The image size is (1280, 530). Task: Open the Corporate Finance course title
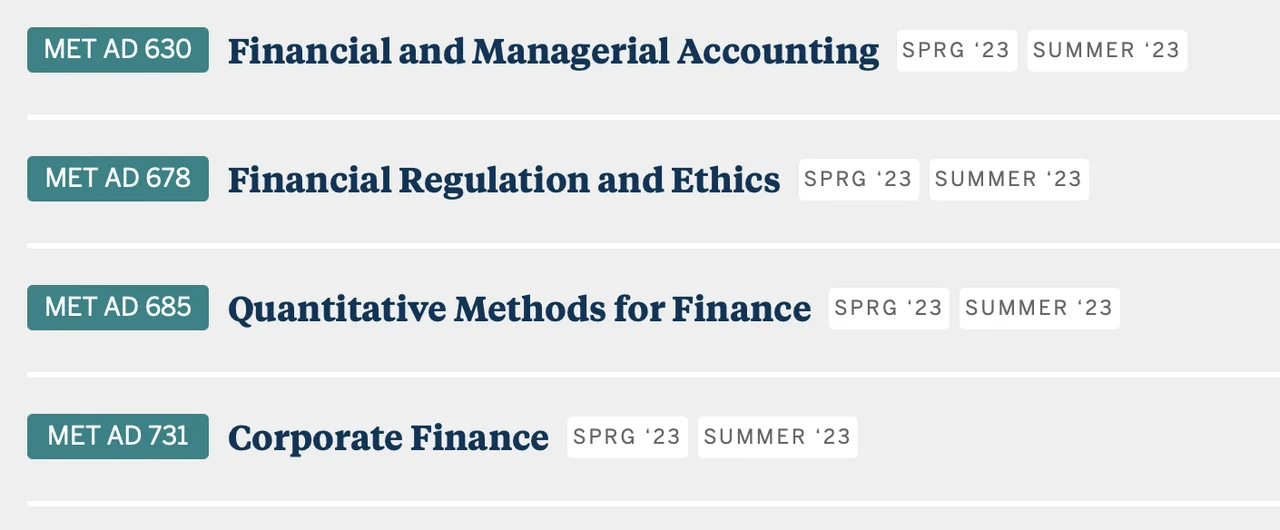click(388, 438)
